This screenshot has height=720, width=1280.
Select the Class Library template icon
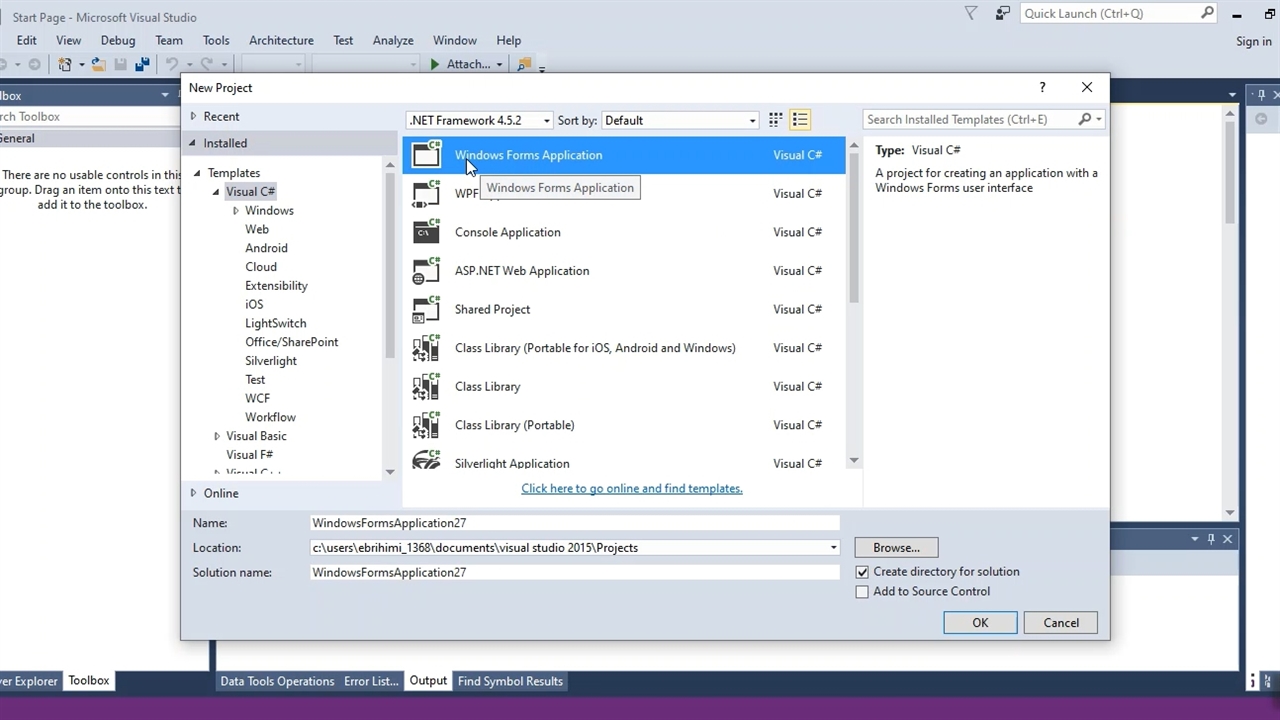[x=427, y=387]
